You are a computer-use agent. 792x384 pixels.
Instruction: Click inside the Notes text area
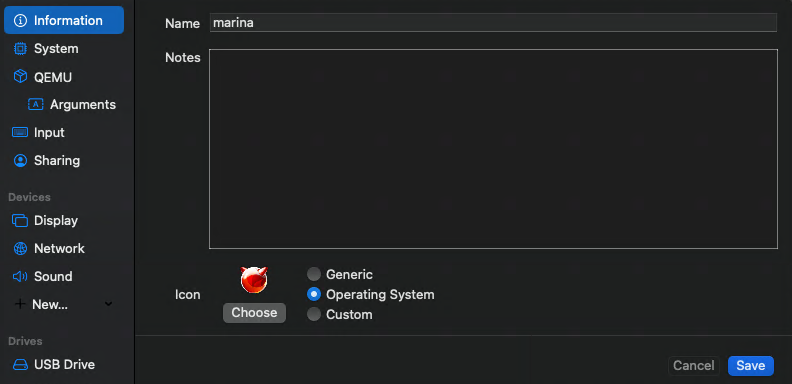tap(493, 149)
